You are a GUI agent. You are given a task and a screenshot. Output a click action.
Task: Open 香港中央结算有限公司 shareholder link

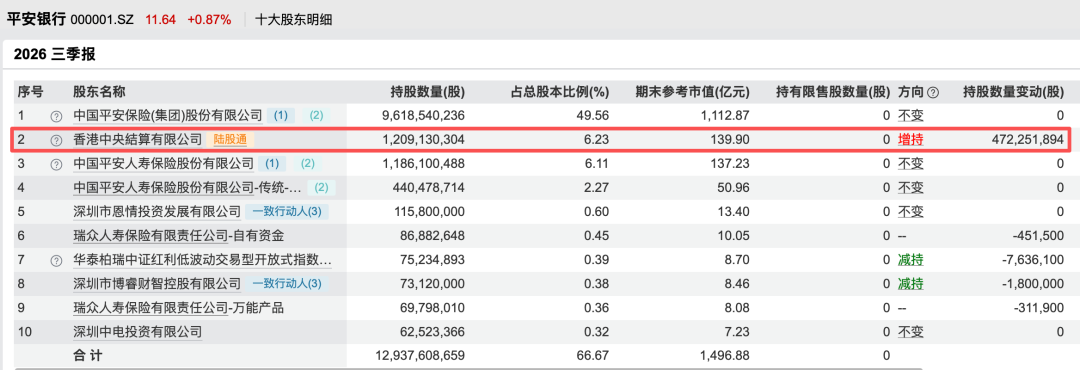pos(138,140)
